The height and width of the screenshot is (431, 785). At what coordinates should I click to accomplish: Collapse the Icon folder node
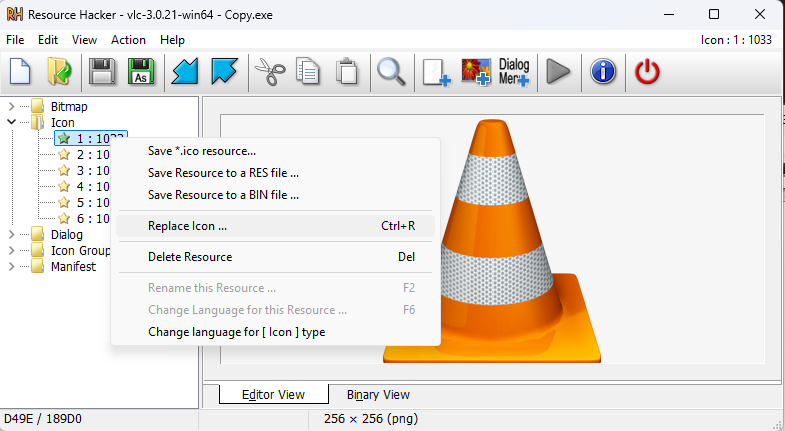point(12,122)
